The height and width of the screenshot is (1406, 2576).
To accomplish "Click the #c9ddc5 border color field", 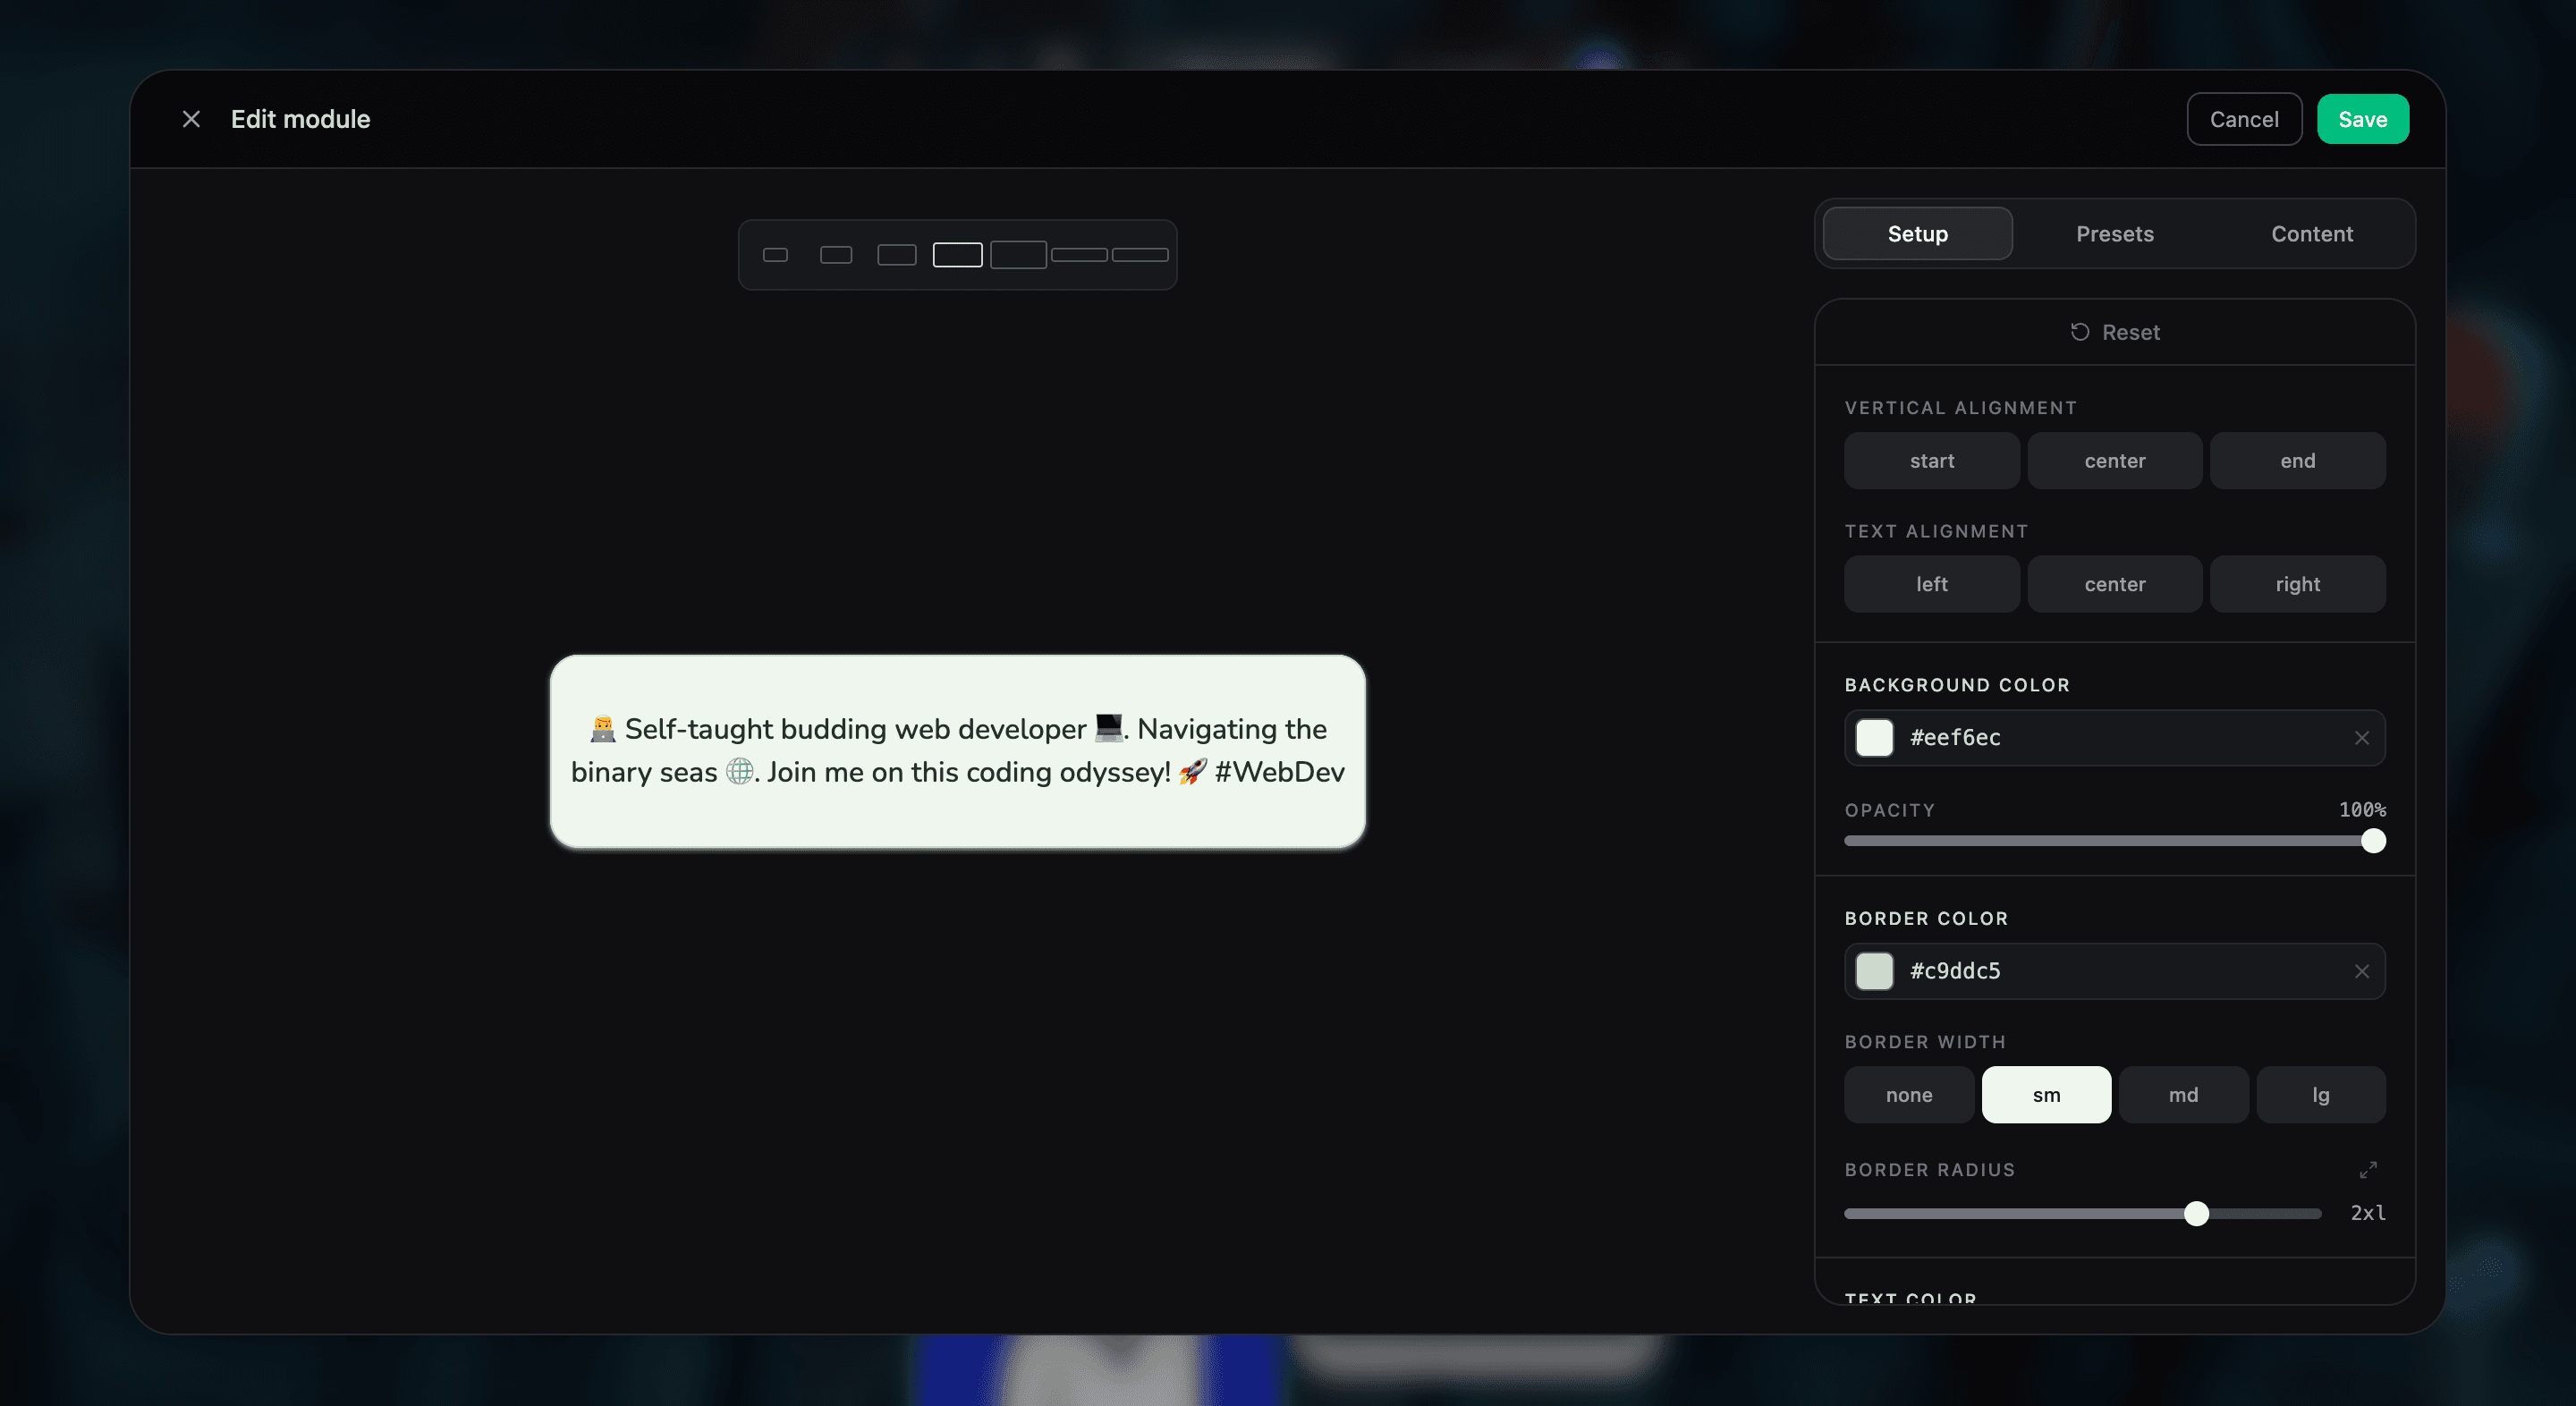I will pyautogui.click(x=2114, y=971).
